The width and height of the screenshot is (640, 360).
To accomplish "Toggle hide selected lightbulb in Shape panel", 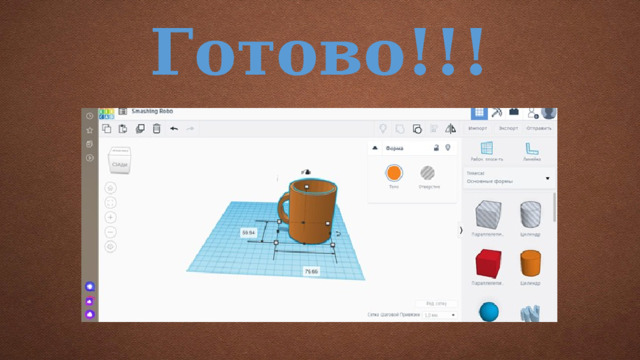I will click(x=448, y=148).
